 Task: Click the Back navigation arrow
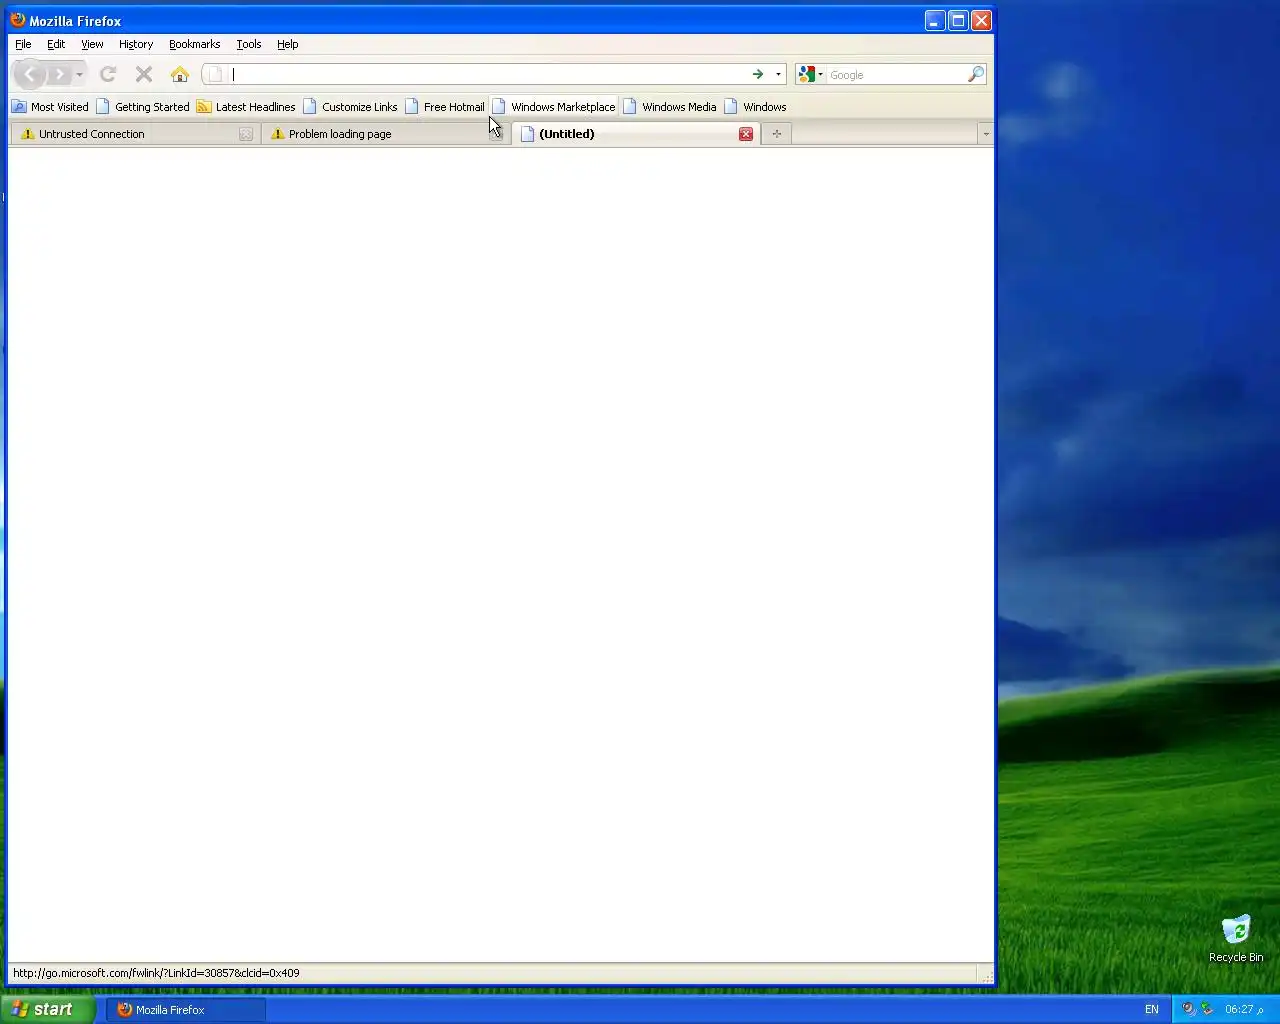tap(30, 74)
